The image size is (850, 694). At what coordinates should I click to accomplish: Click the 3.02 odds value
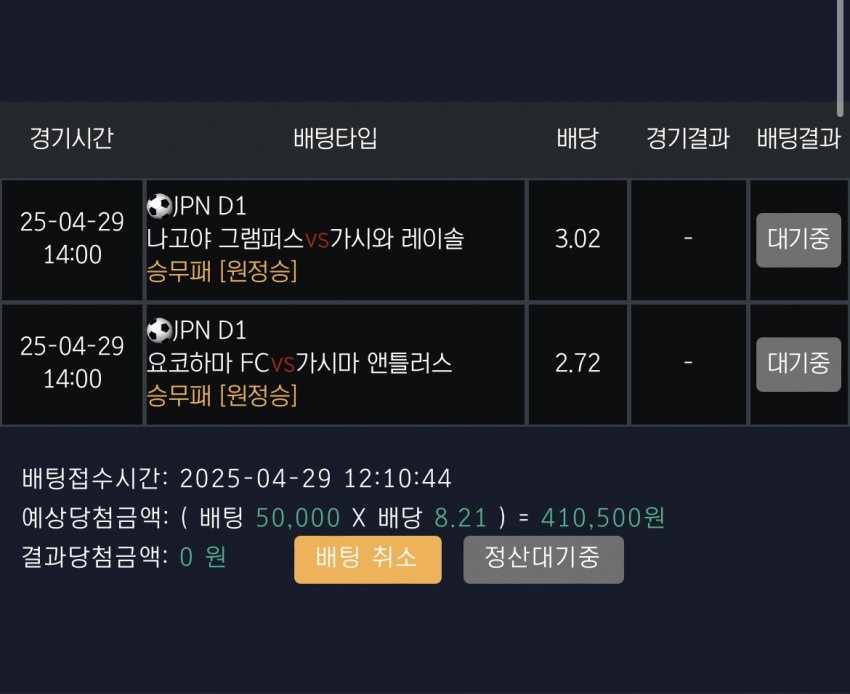click(x=577, y=240)
